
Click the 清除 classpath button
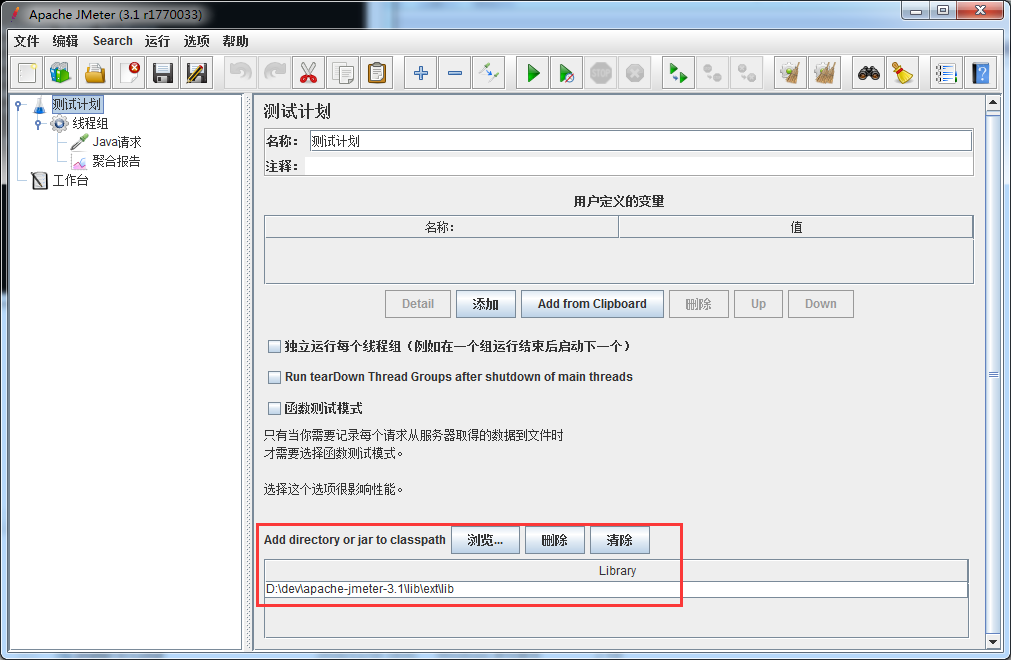620,540
